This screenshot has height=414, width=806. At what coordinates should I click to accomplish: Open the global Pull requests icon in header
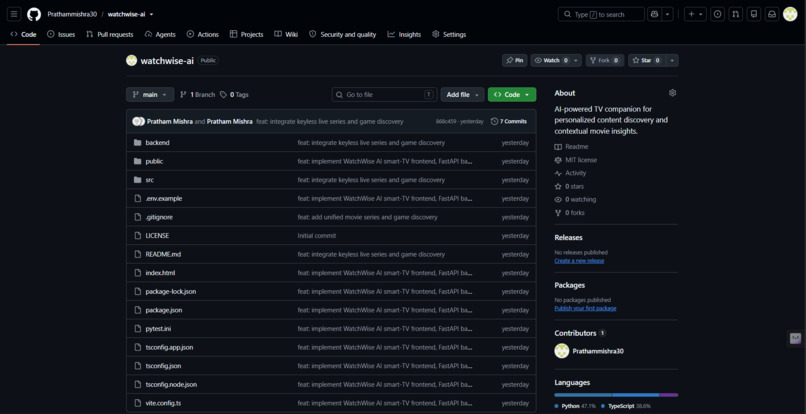[736, 14]
